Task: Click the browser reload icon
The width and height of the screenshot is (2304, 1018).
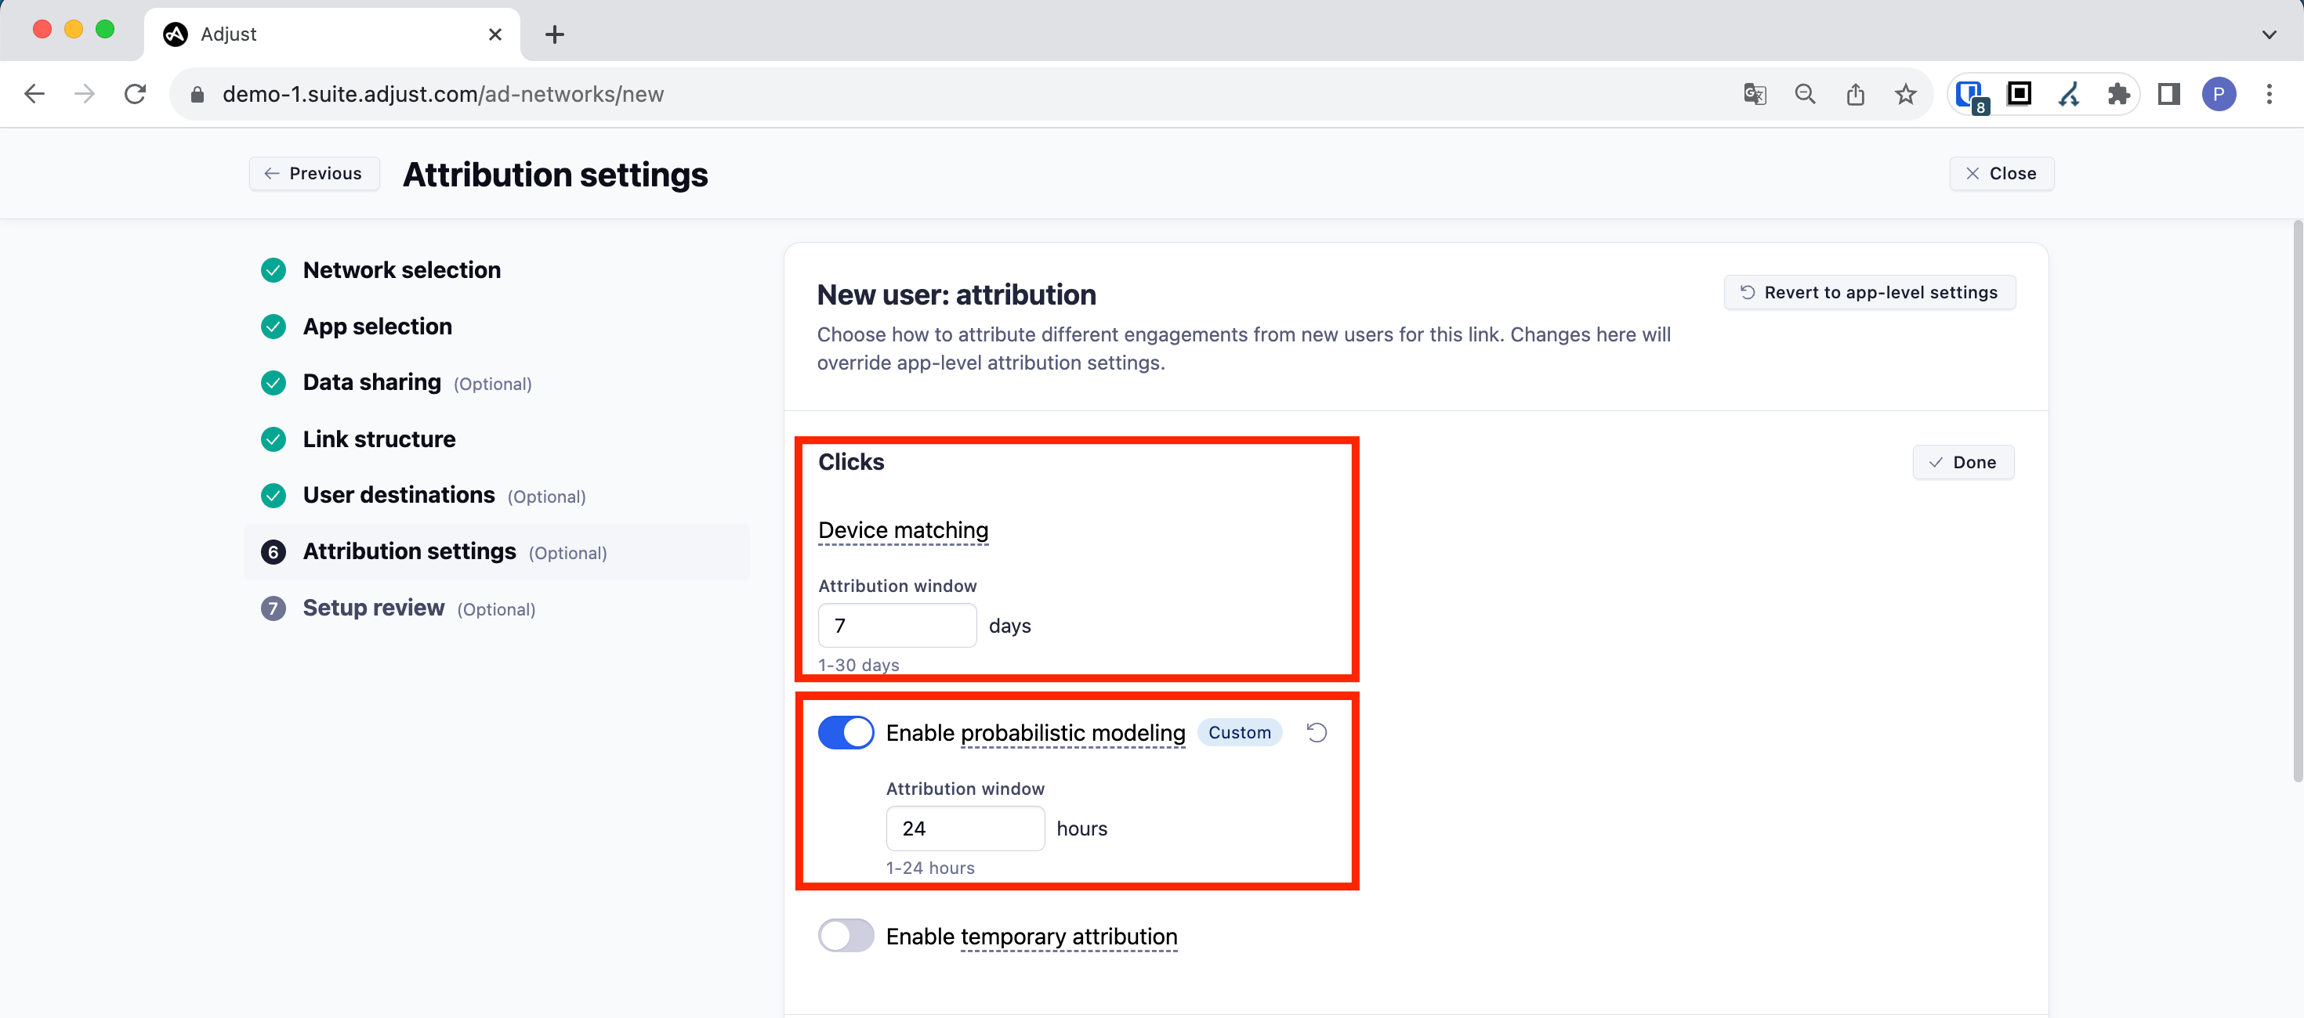Action: [x=135, y=94]
